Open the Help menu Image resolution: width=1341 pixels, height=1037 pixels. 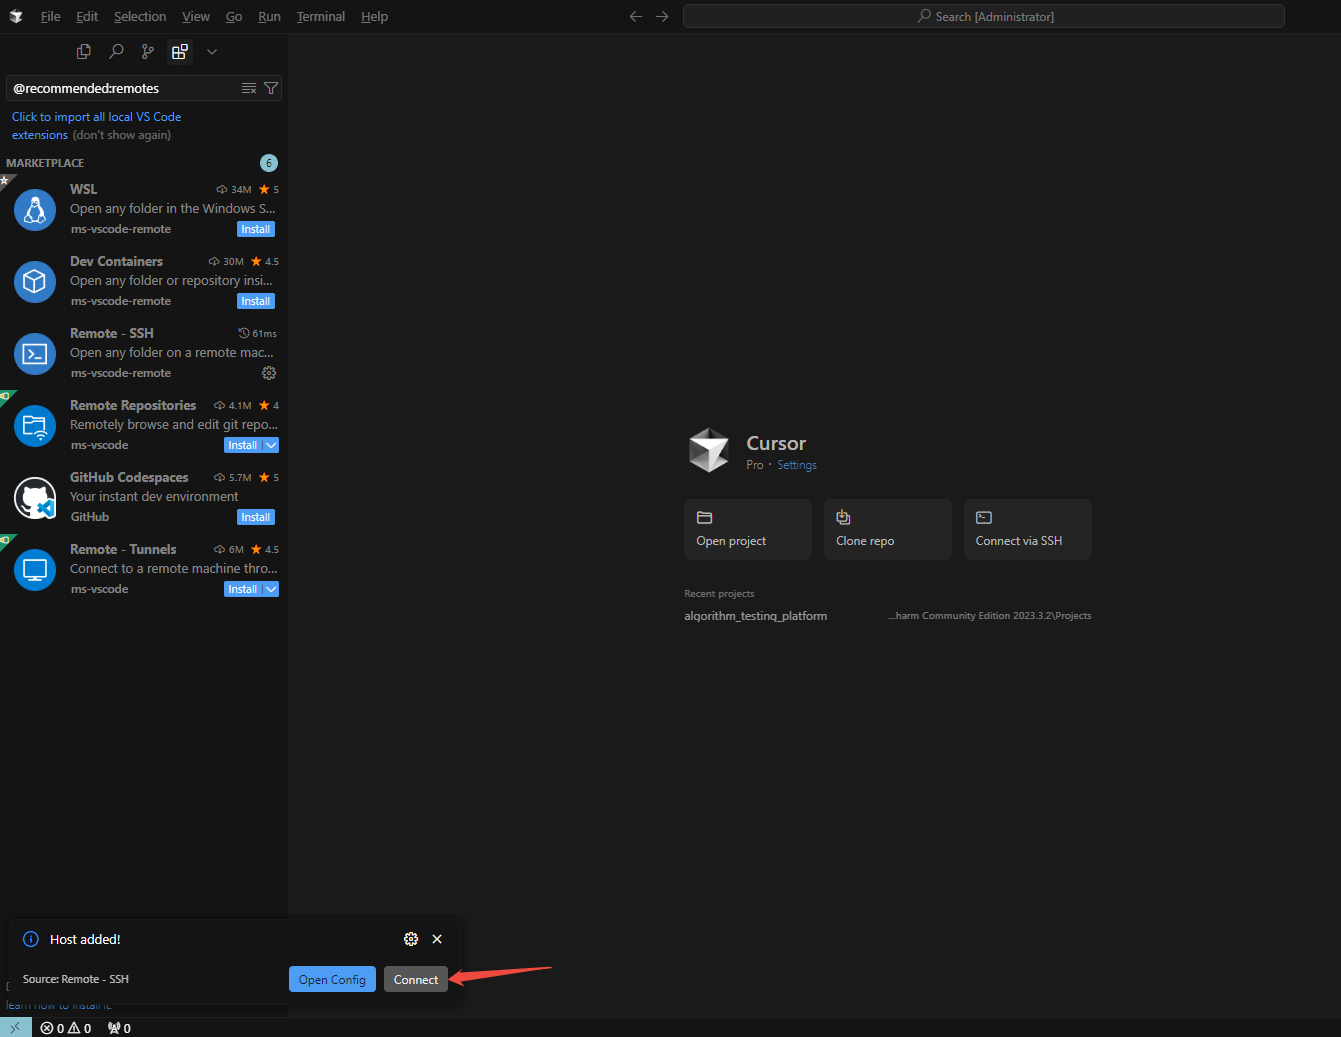pyautogui.click(x=374, y=17)
